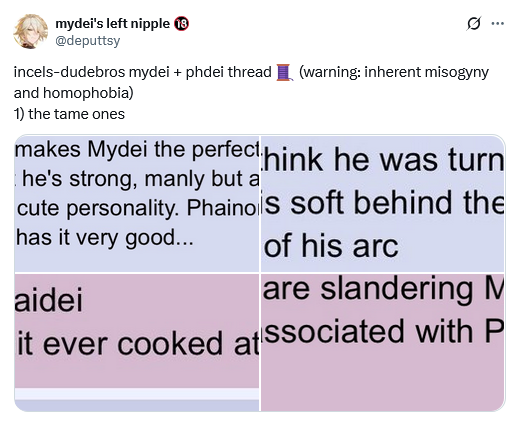Click the Grok slashed-circle icon
The height and width of the screenshot is (423, 520).
(474, 24)
